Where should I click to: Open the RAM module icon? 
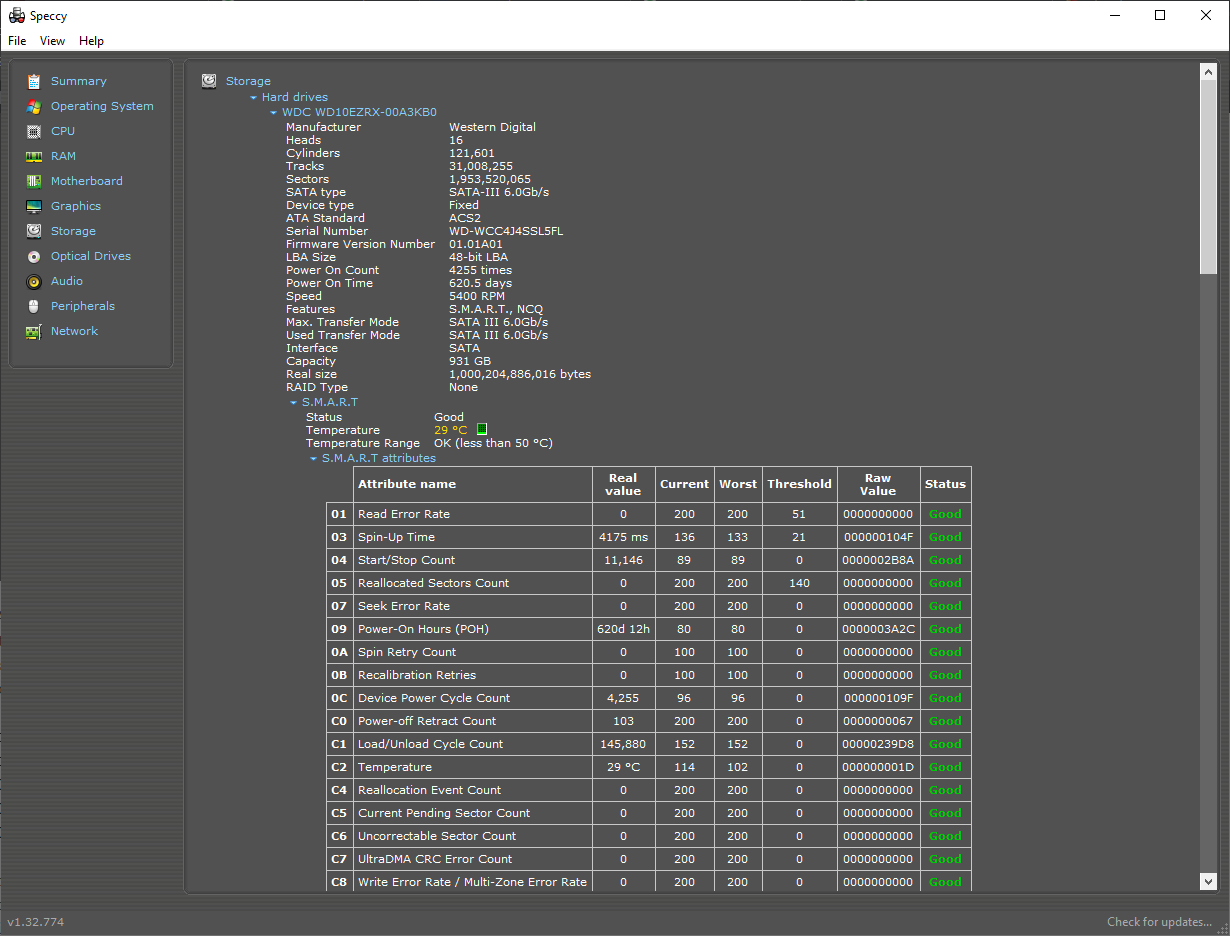pyautogui.click(x=34, y=156)
